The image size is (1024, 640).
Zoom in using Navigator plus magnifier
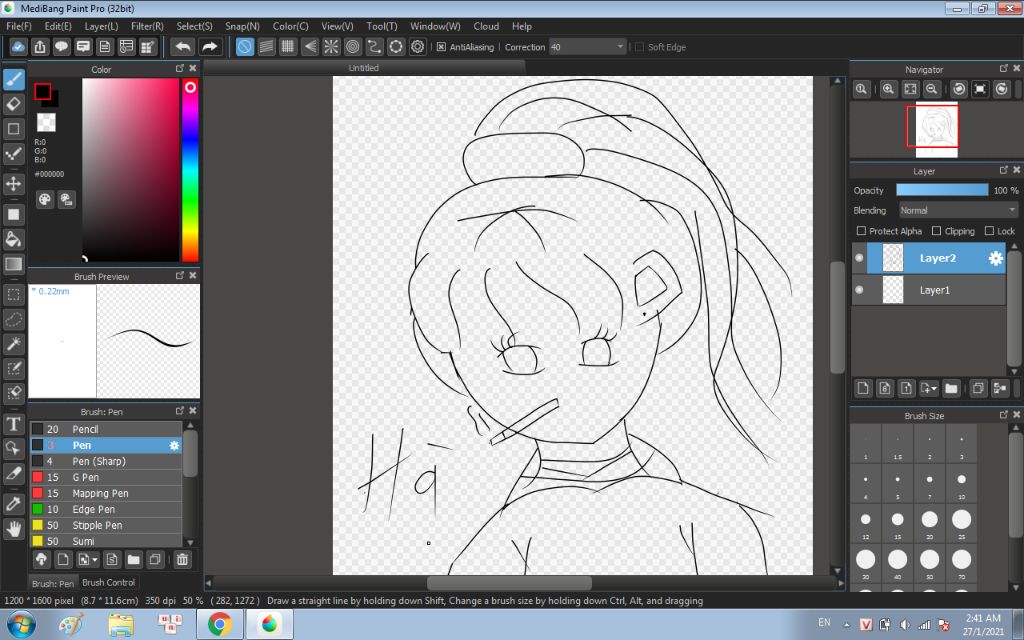pyautogui.click(x=888, y=89)
